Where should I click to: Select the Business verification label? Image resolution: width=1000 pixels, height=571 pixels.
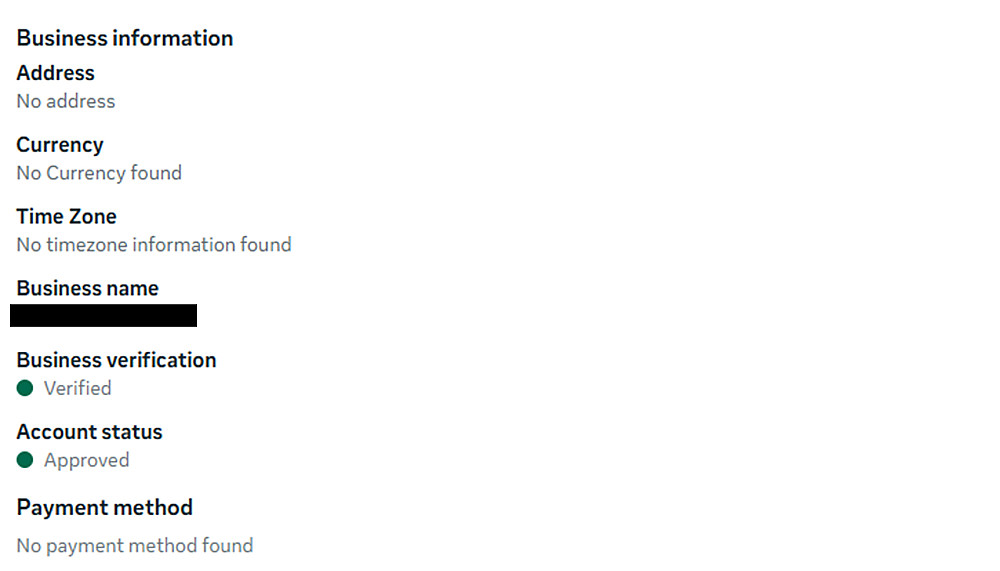116,360
